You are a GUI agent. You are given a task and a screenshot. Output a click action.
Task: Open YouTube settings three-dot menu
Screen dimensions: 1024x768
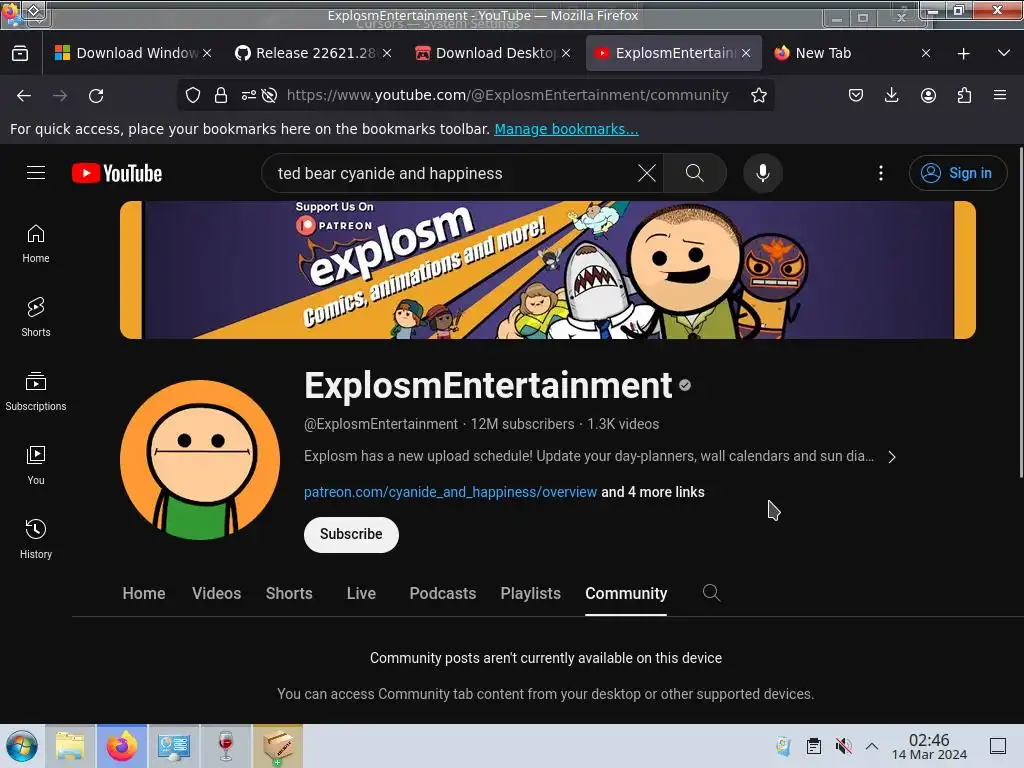pos(881,173)
